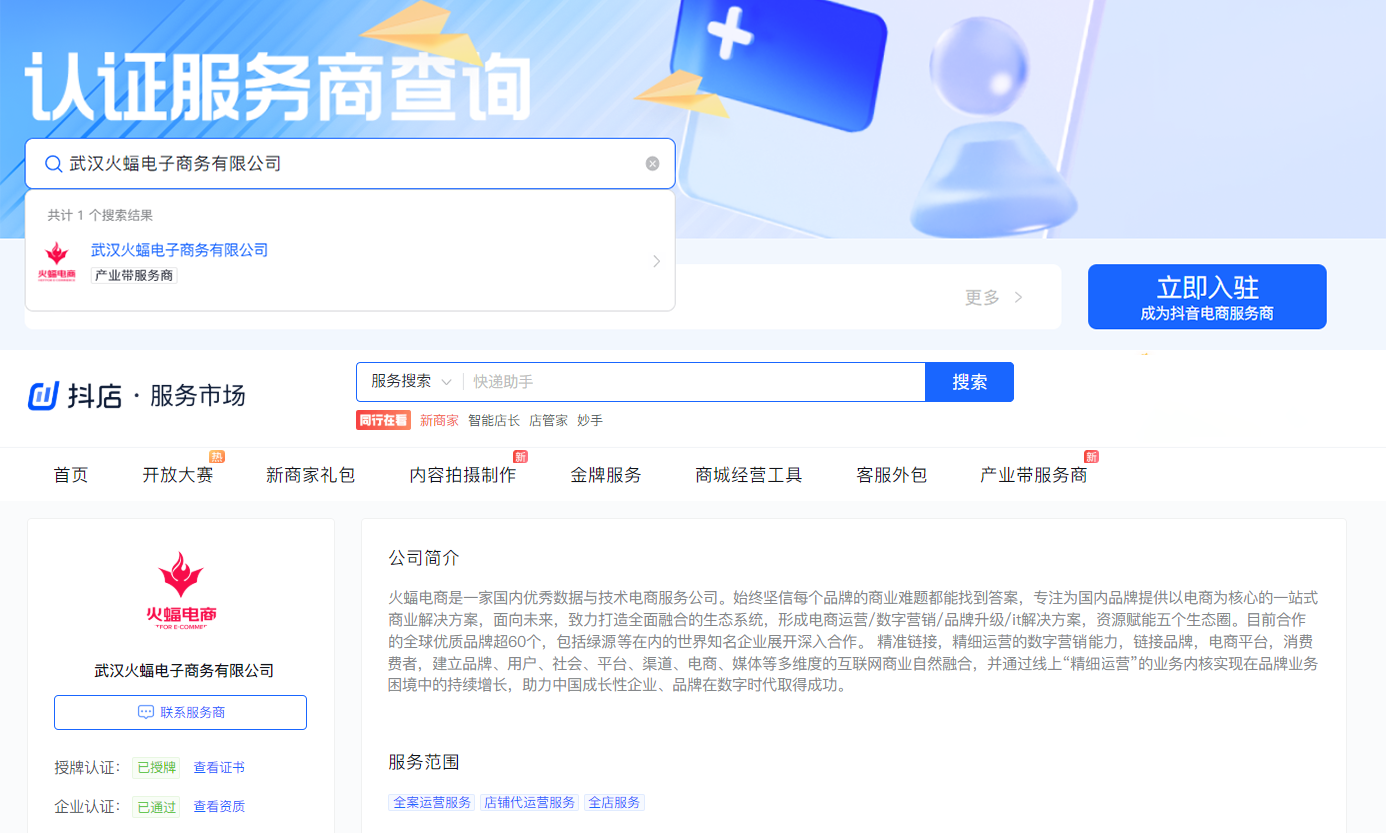Open the 服务搜索 dropdown

coord(411,382)
